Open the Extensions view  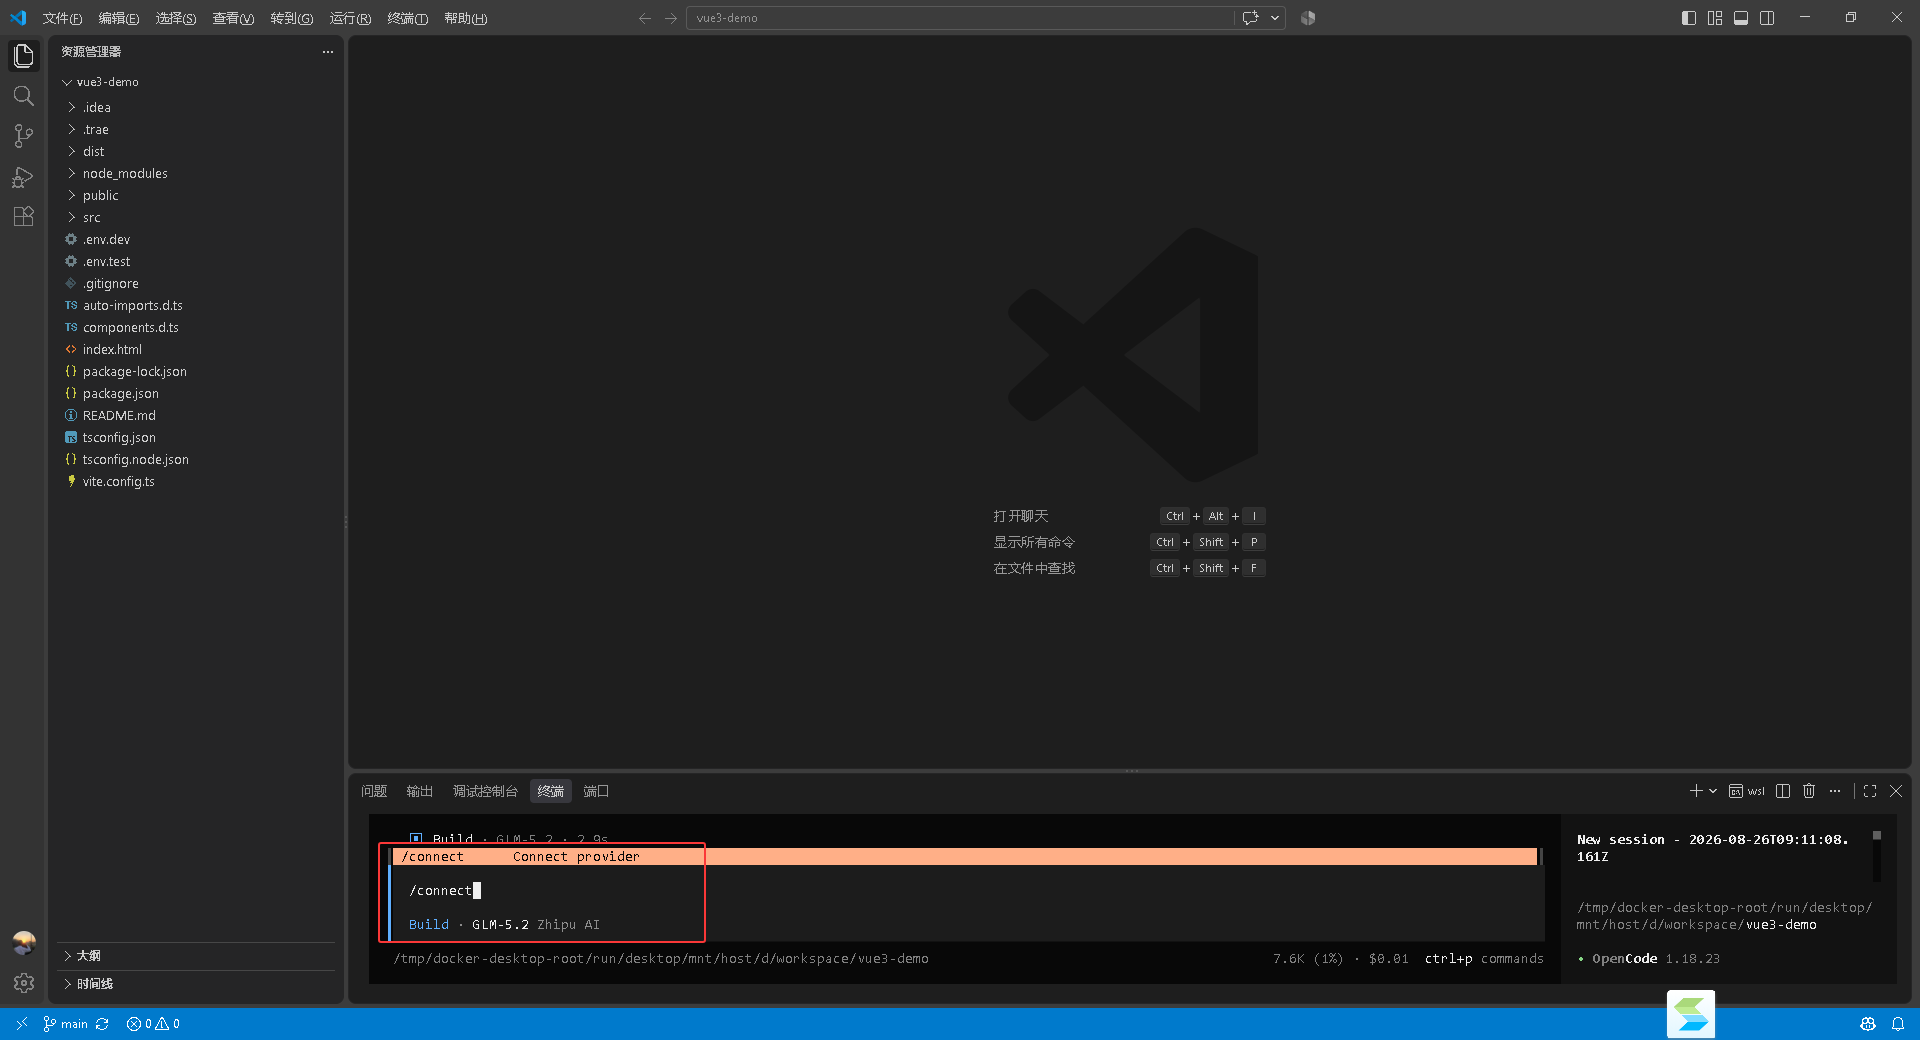pos(24,217)
